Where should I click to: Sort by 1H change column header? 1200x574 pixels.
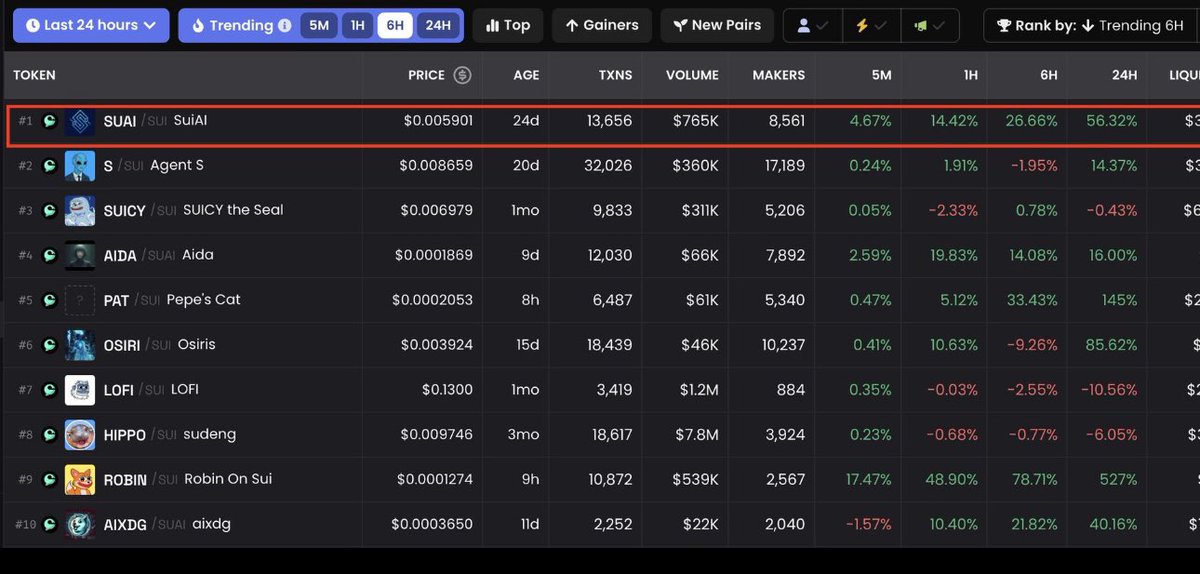click(969, 75)
